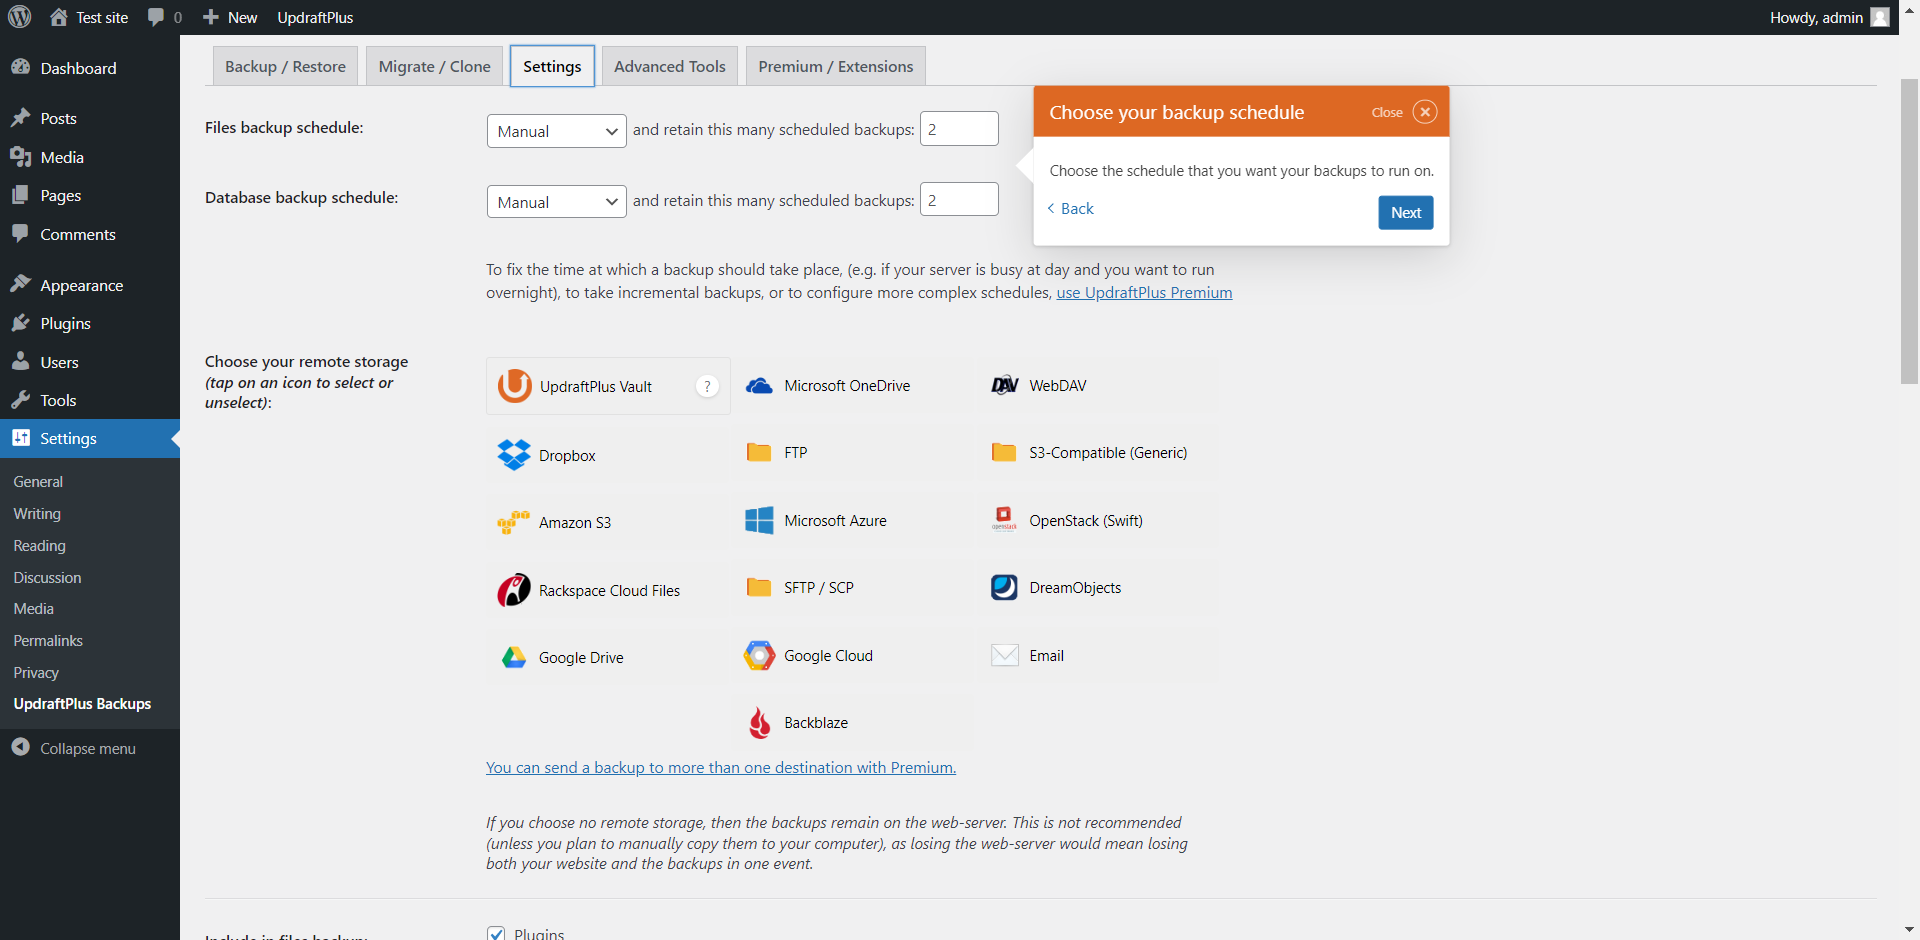Viewport: 1920px width, 940px height.
Task: Pick the Google Drive icon
Action: click(x=514, y=657)
